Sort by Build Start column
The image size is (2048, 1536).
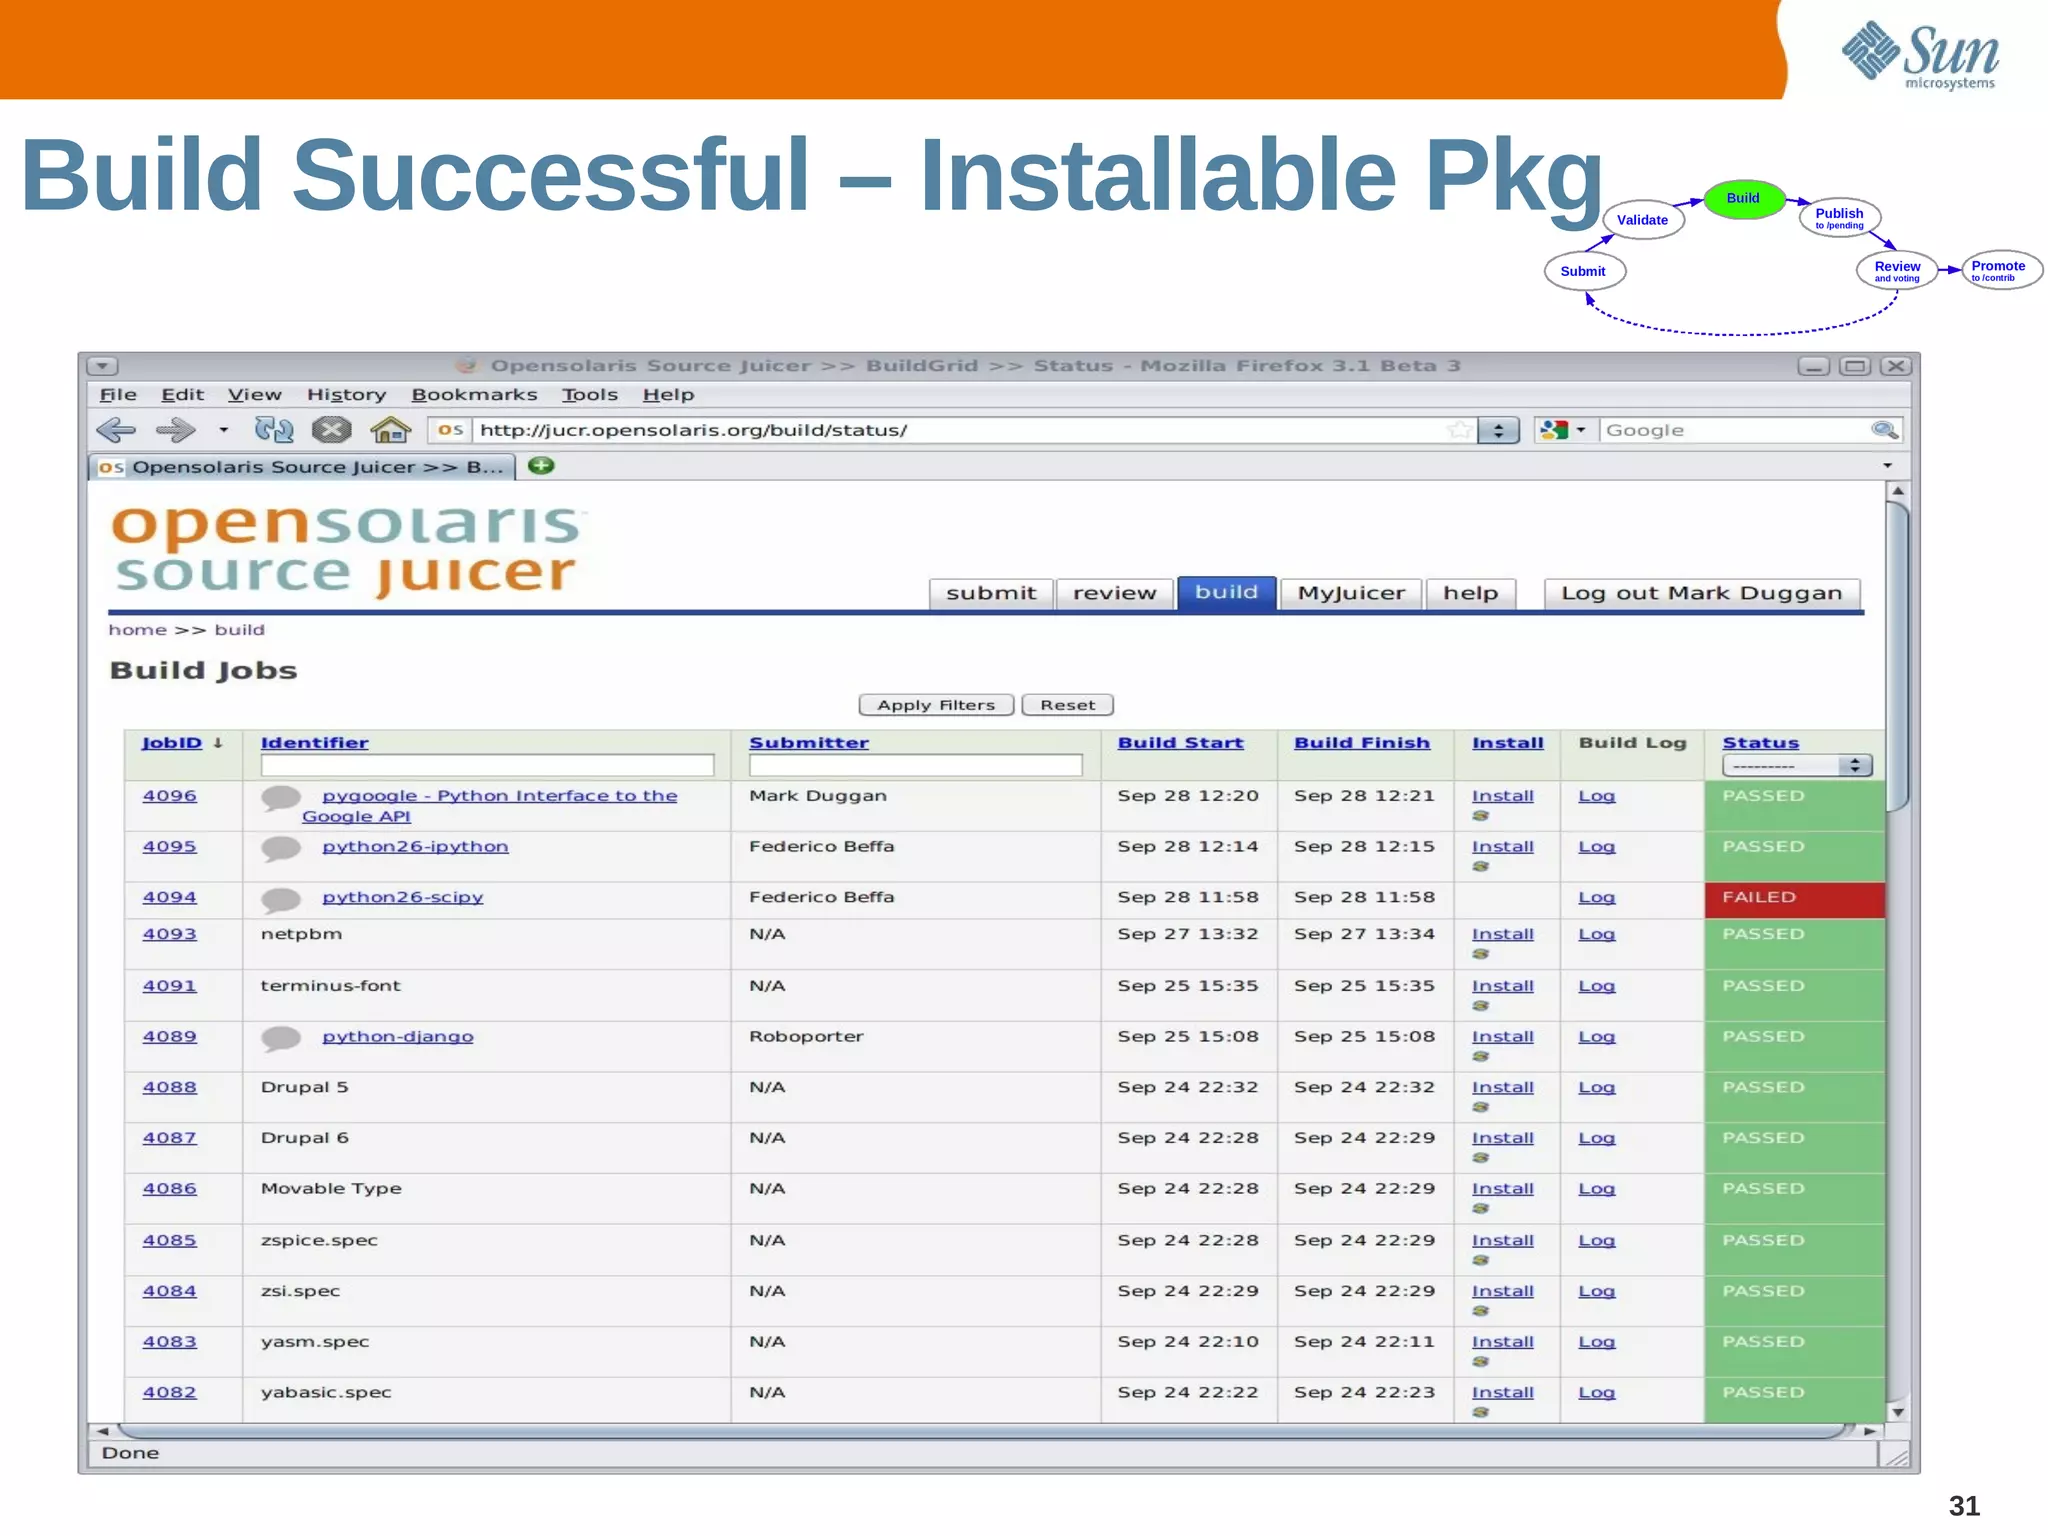tap(1180, 743)
